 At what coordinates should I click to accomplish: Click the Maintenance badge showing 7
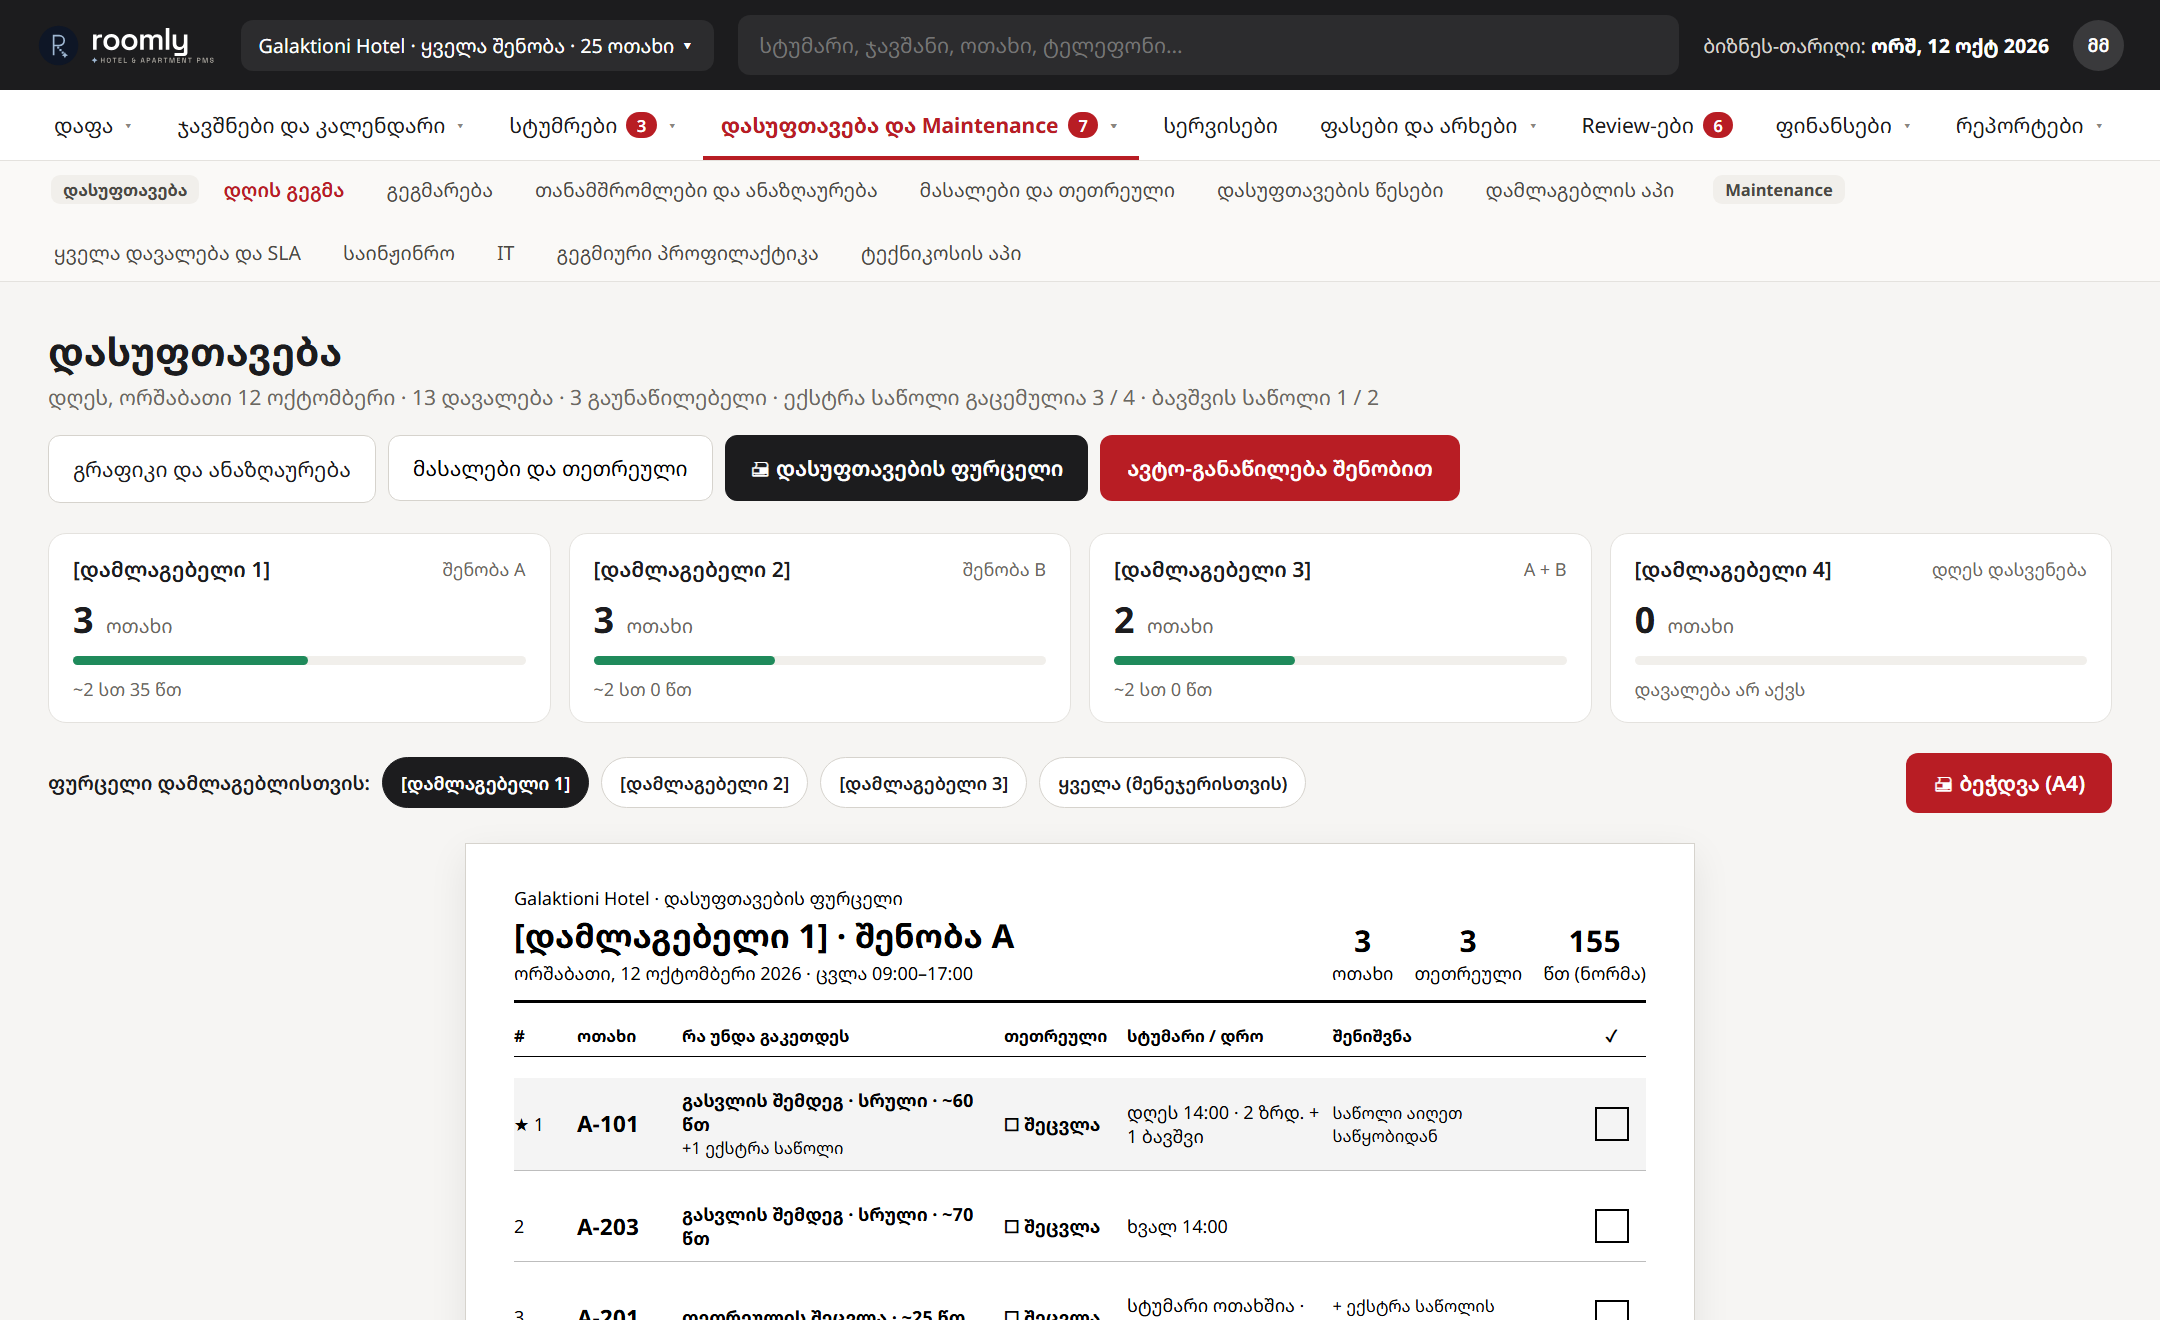(1082, 126)
